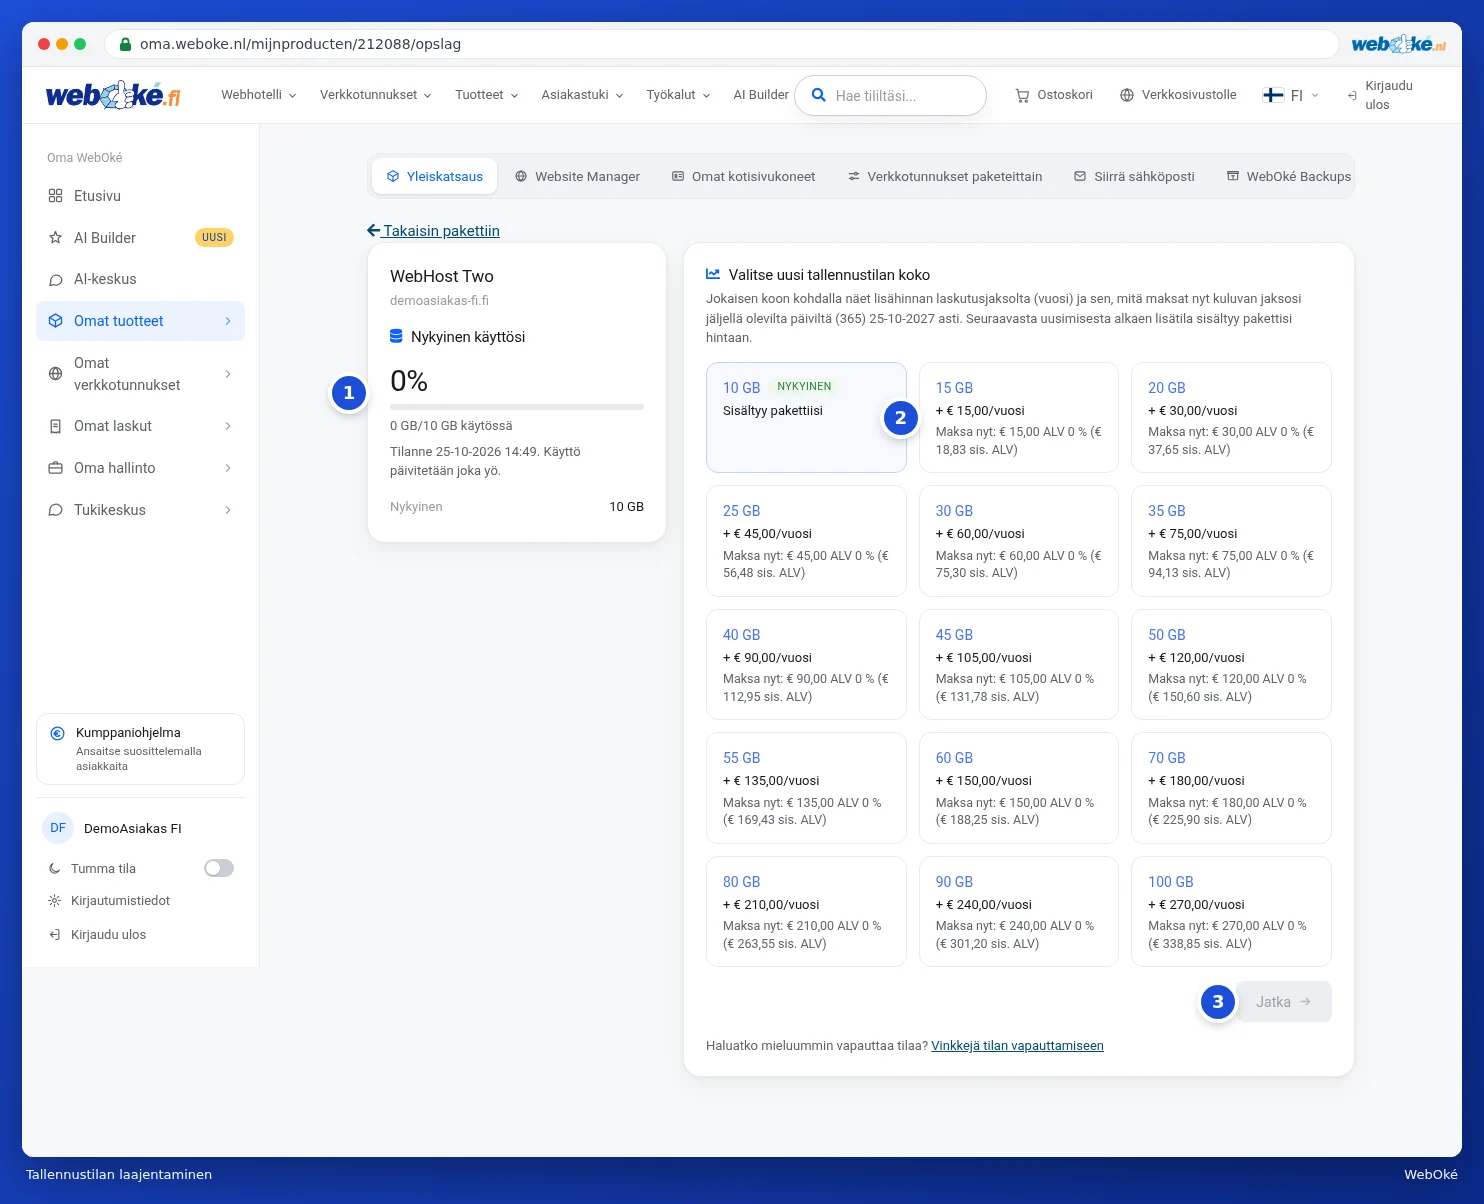Click the Verkkosivustolle globe icon

1127,95
